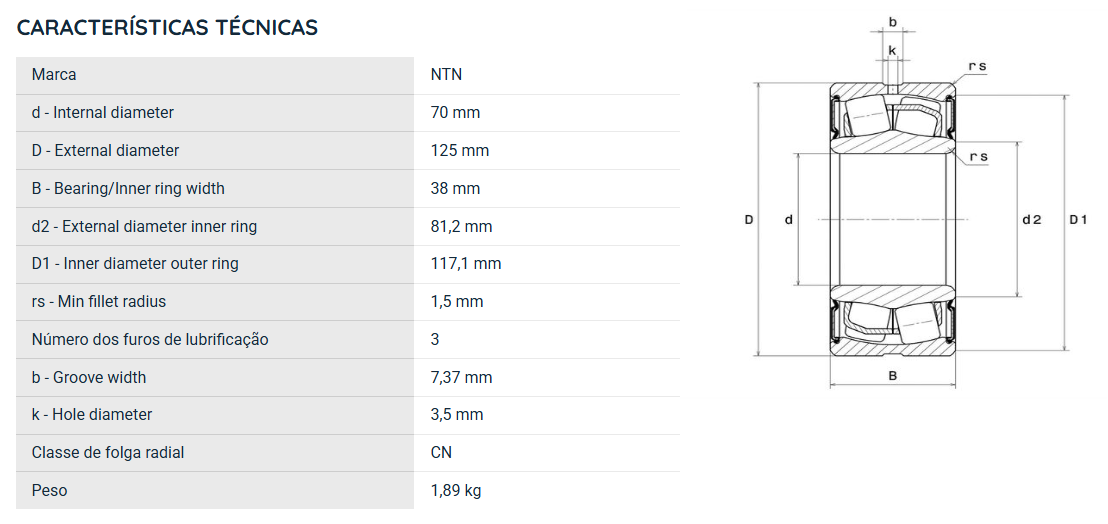Click the bearing cross-section diagram
The width and height of the screenshot is (1108, 524).
click(915, 201)
